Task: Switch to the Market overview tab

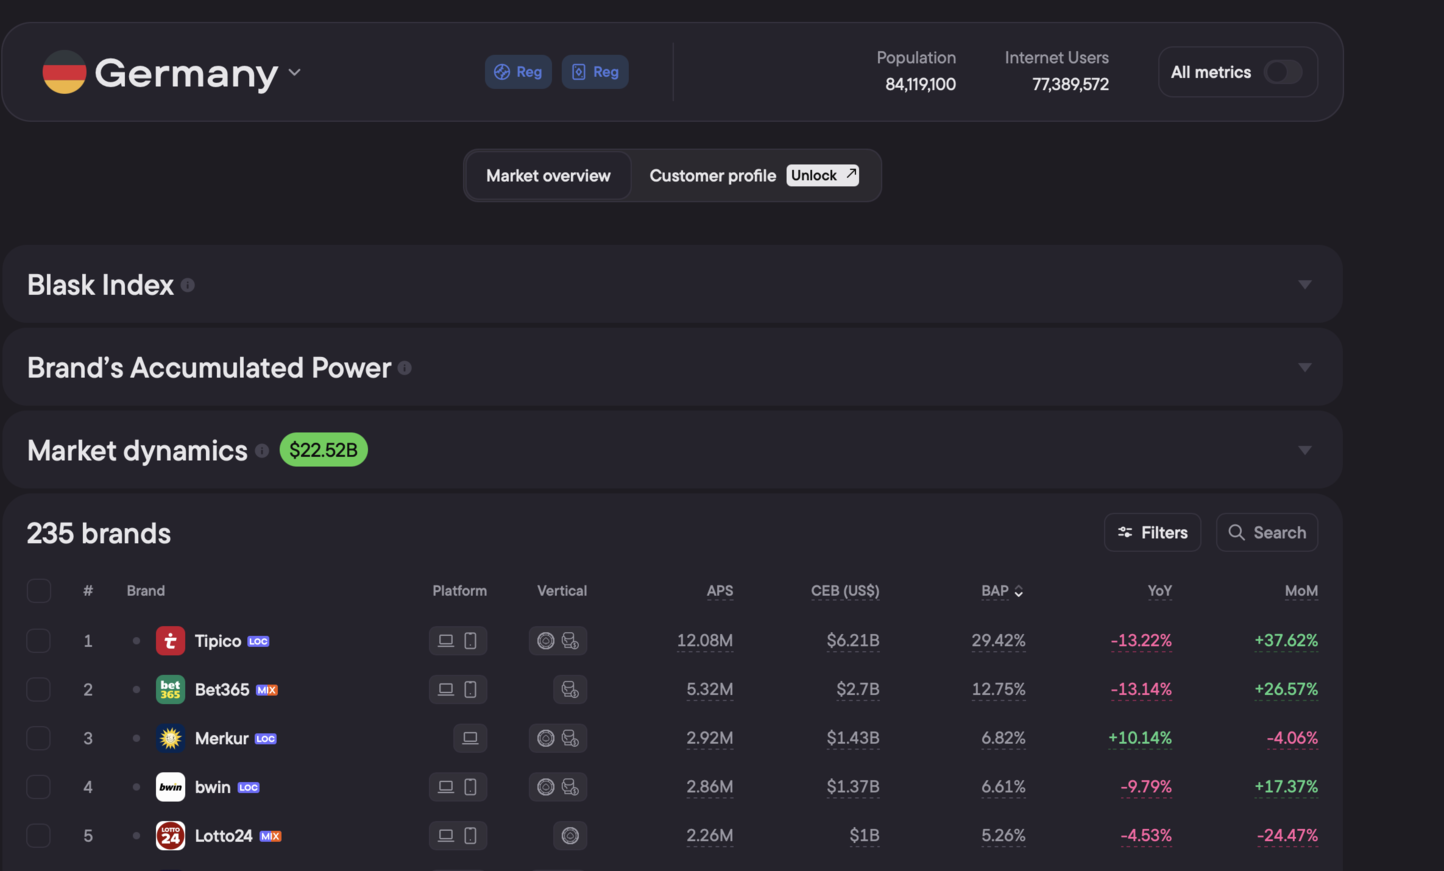Action: (548, 176)
